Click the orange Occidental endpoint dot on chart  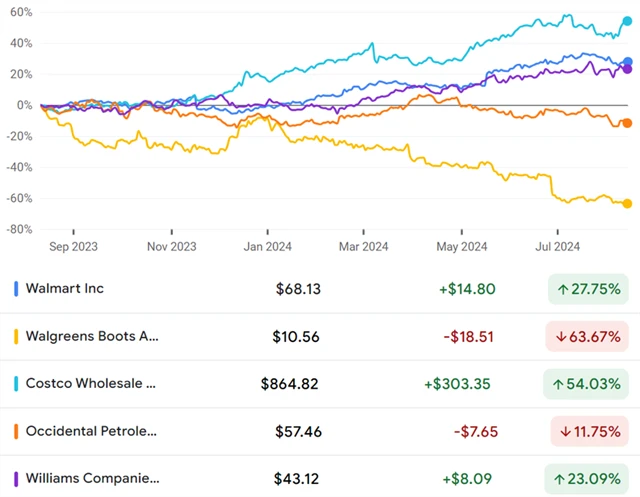coord(627,123)
